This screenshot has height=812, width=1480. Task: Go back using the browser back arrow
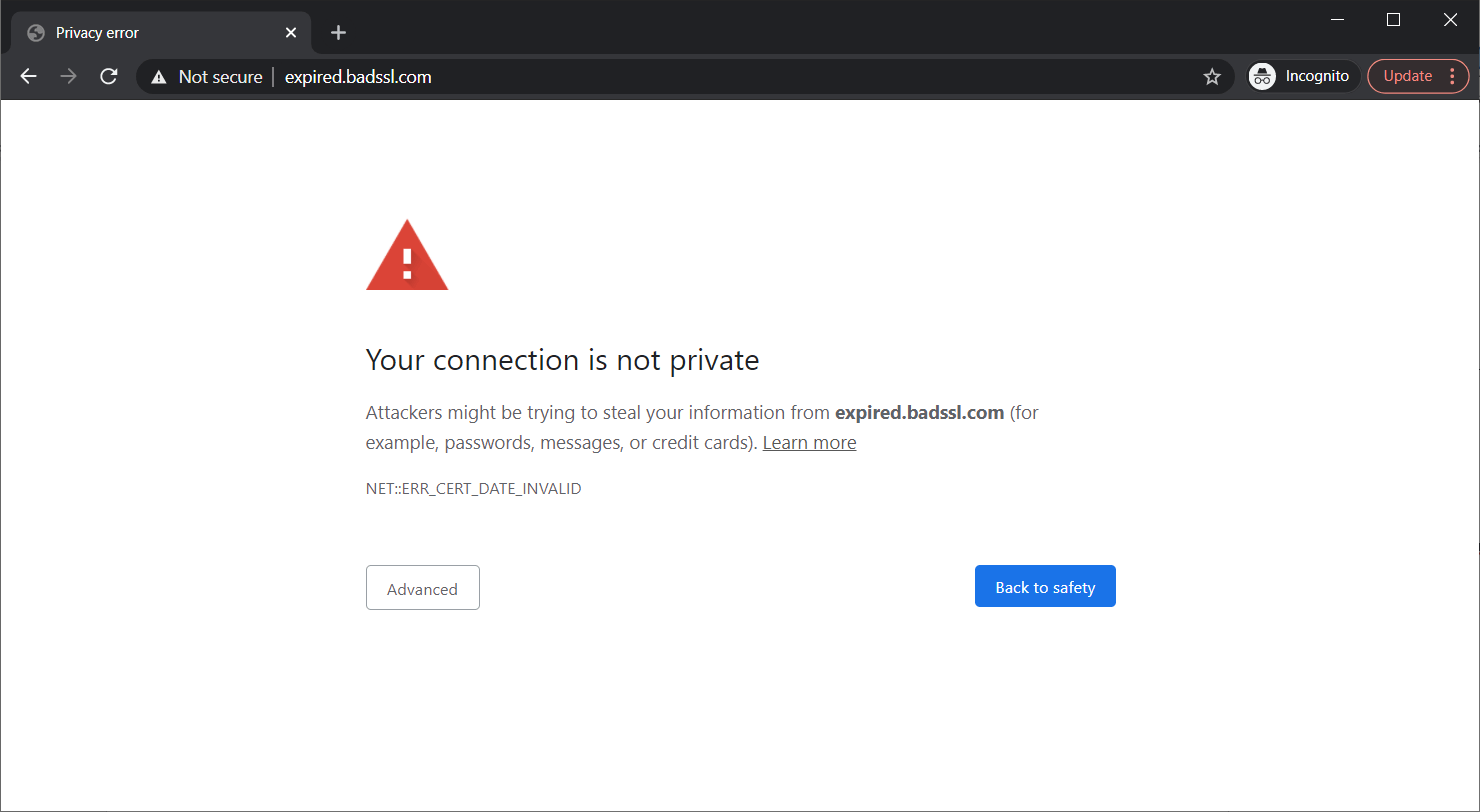click(x=28, y=76)
